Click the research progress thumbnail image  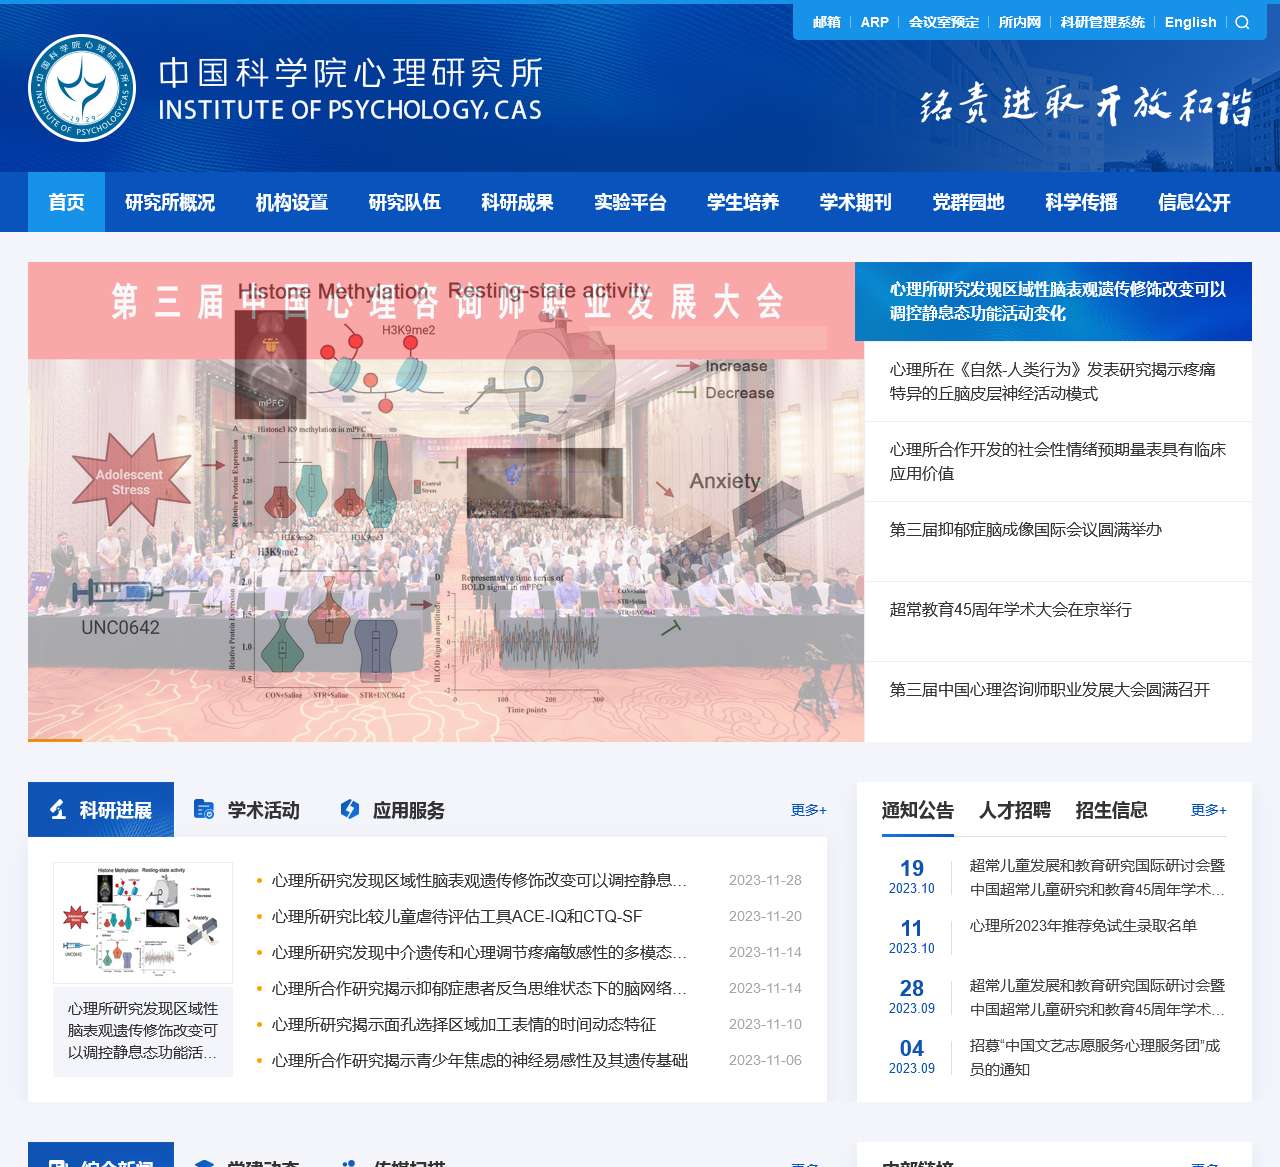(x=143, y=923)
